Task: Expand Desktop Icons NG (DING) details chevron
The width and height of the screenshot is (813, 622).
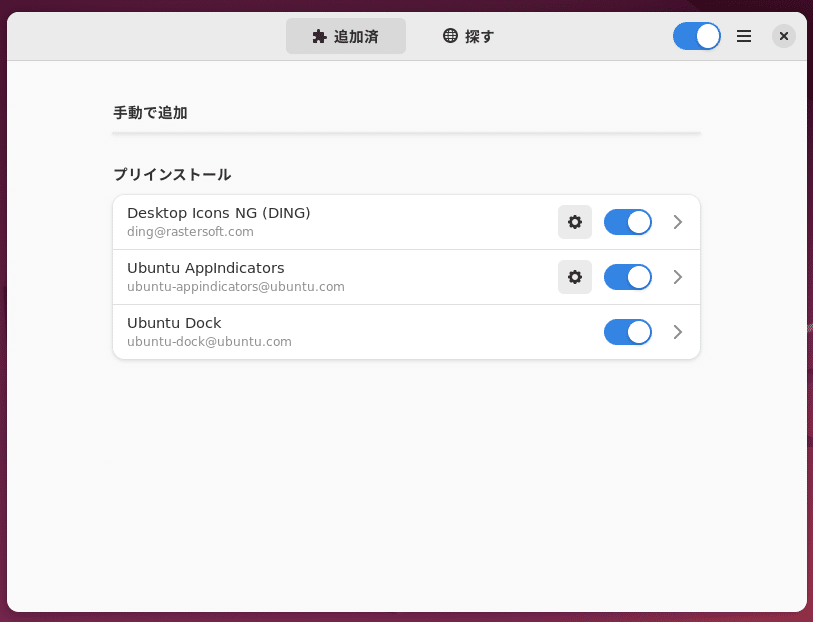Action: [677, 222]
